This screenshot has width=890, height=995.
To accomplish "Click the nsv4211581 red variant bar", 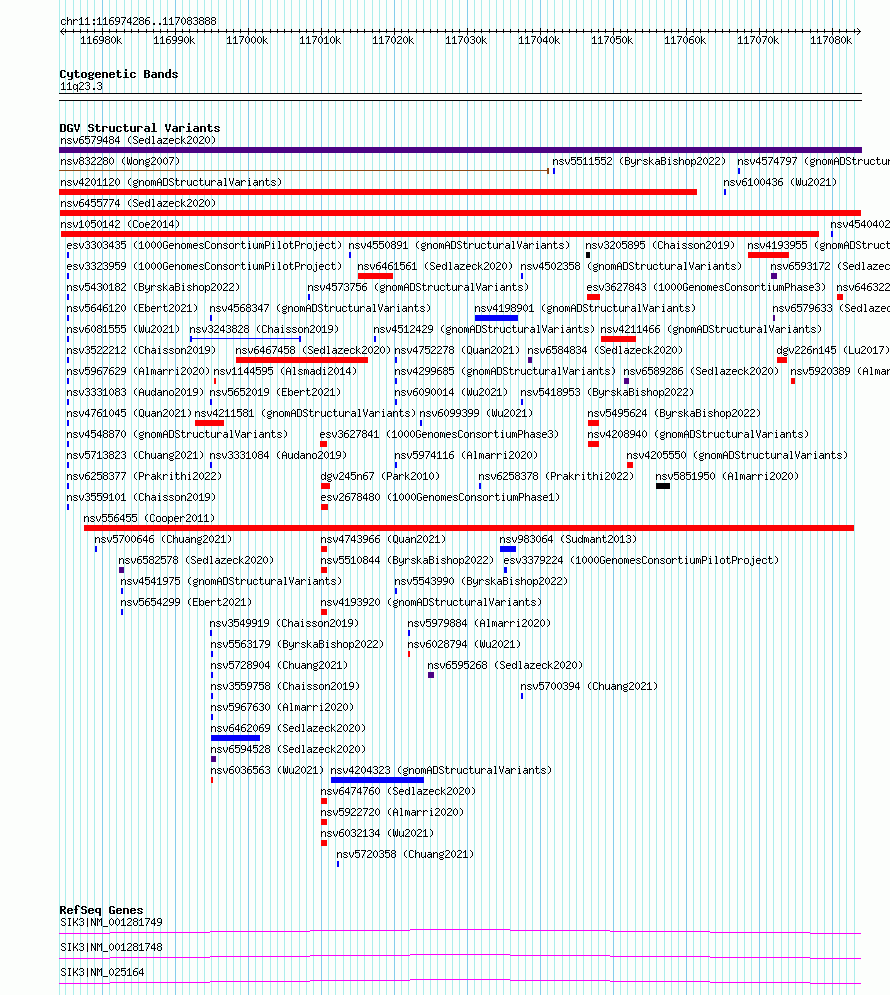I will pos(209,423).
